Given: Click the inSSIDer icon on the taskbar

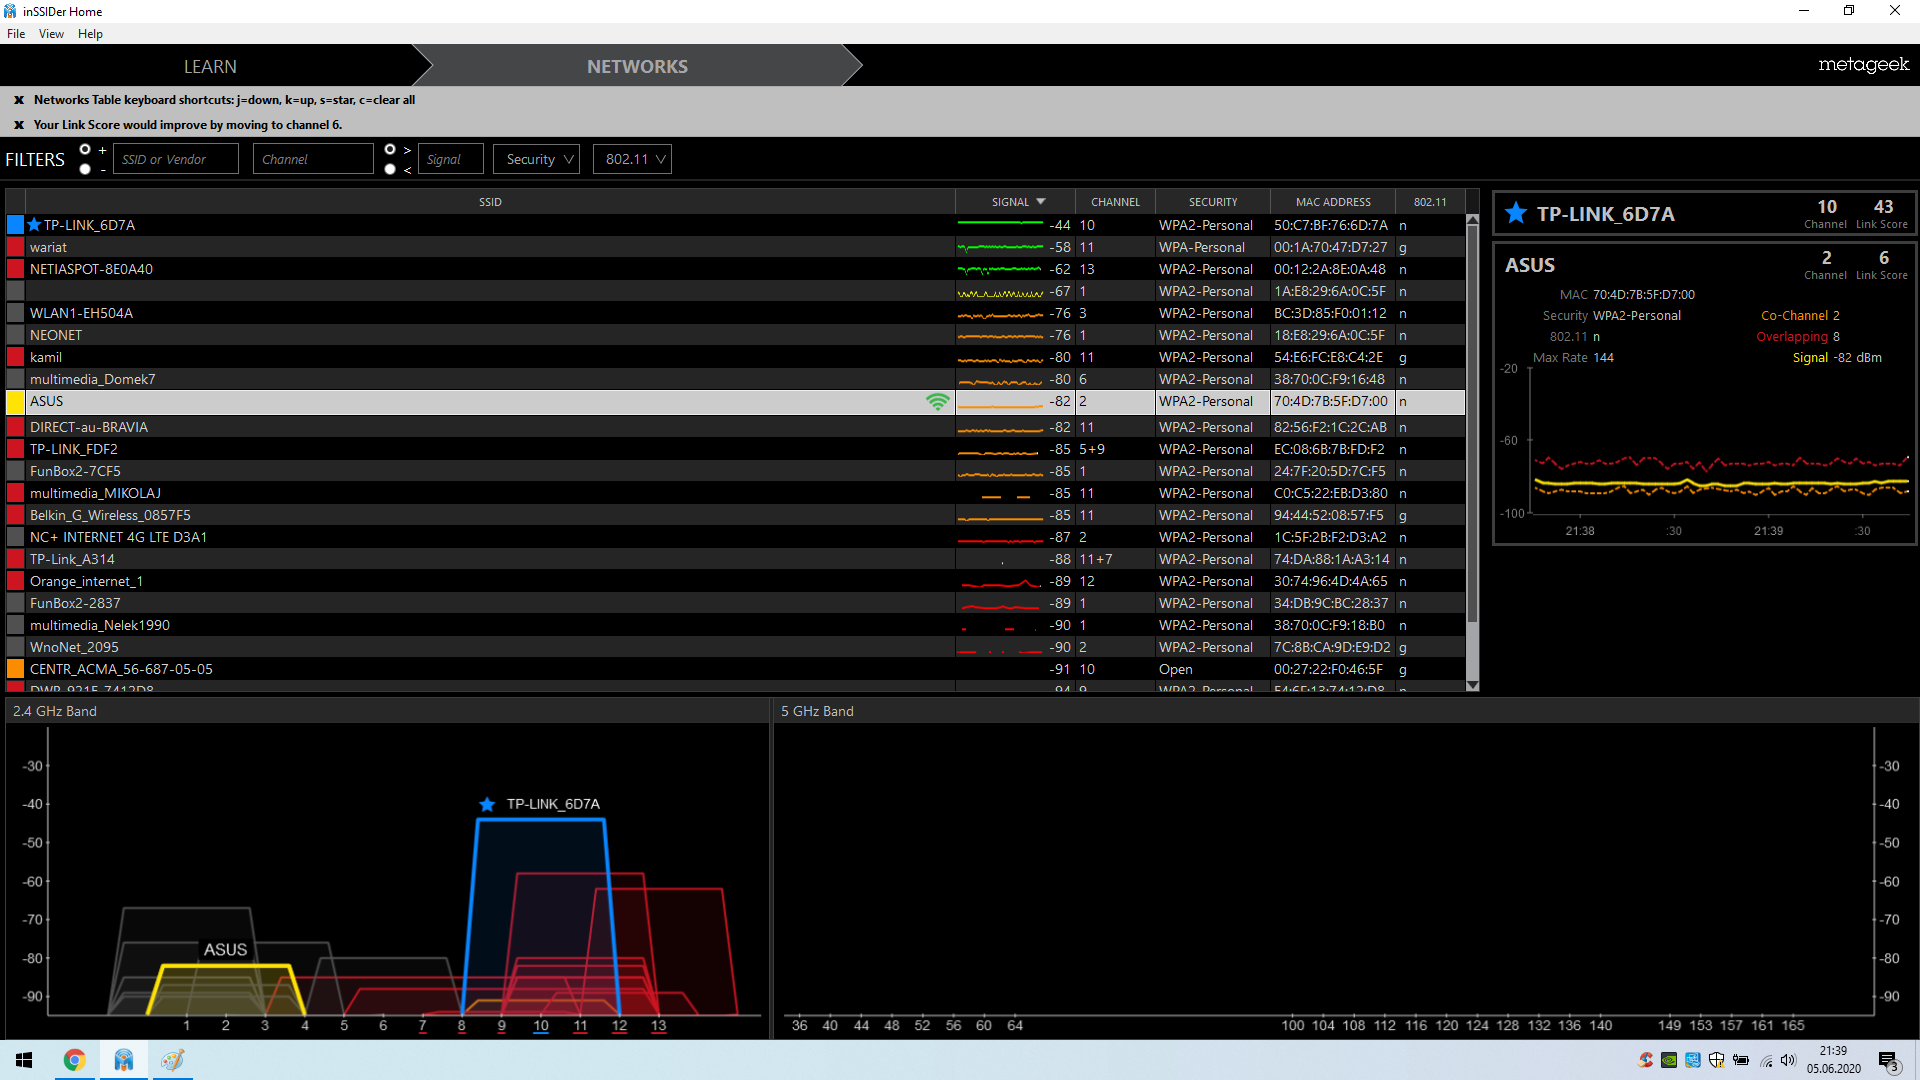Looking at the screenshot, I should coord(124,1060).
